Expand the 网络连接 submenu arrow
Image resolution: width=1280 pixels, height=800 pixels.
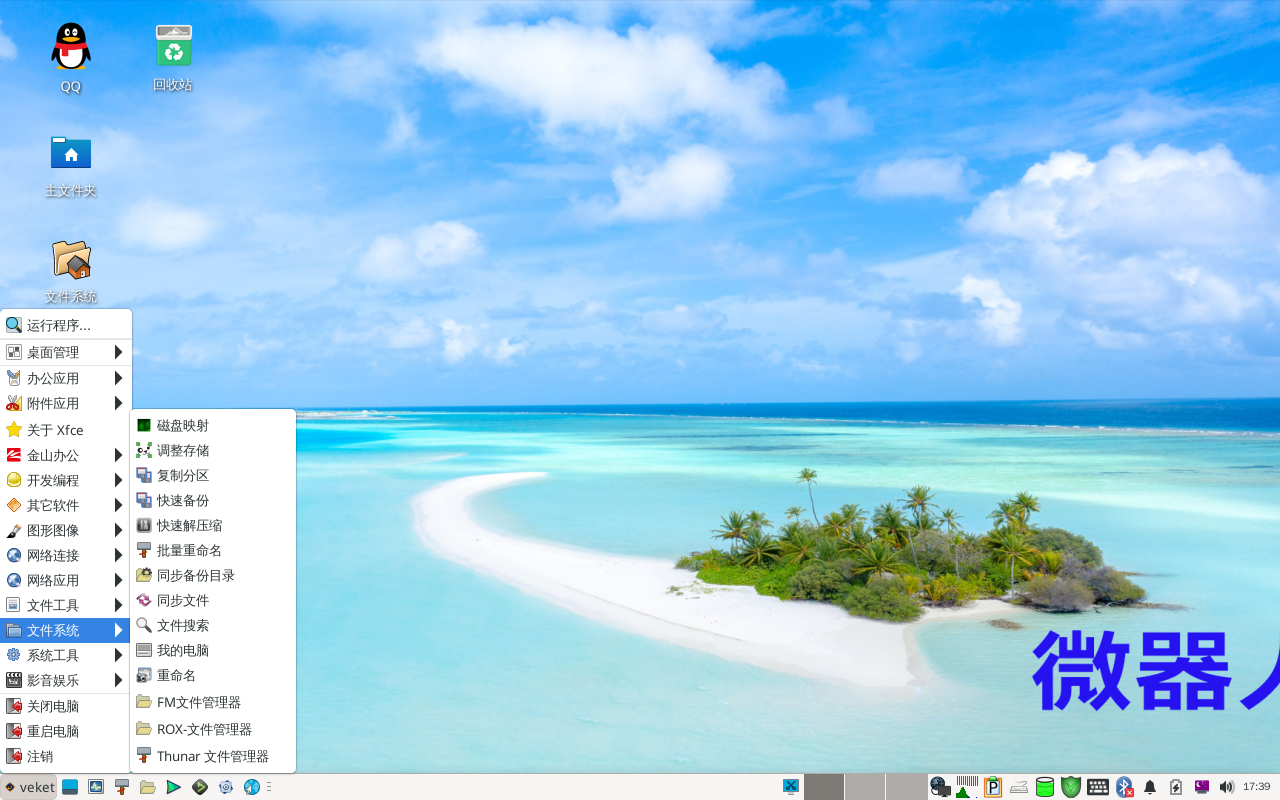pos(118,555)
